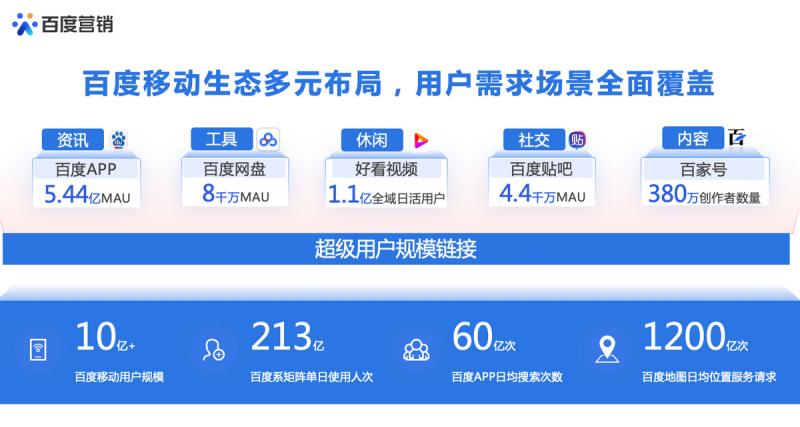This screenshot has height=427, width=800.
Task: Click the Tieba icon beside 社交
Action: coord(577,139)
